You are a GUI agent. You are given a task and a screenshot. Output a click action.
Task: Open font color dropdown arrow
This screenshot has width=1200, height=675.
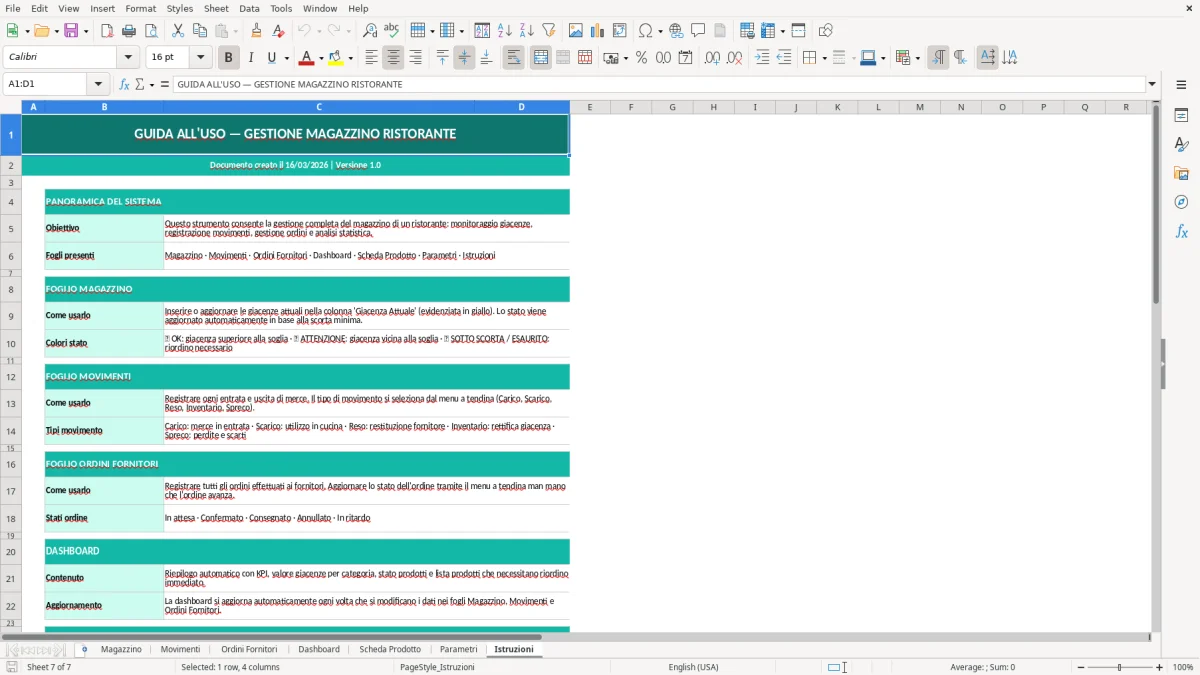[320, 58]
